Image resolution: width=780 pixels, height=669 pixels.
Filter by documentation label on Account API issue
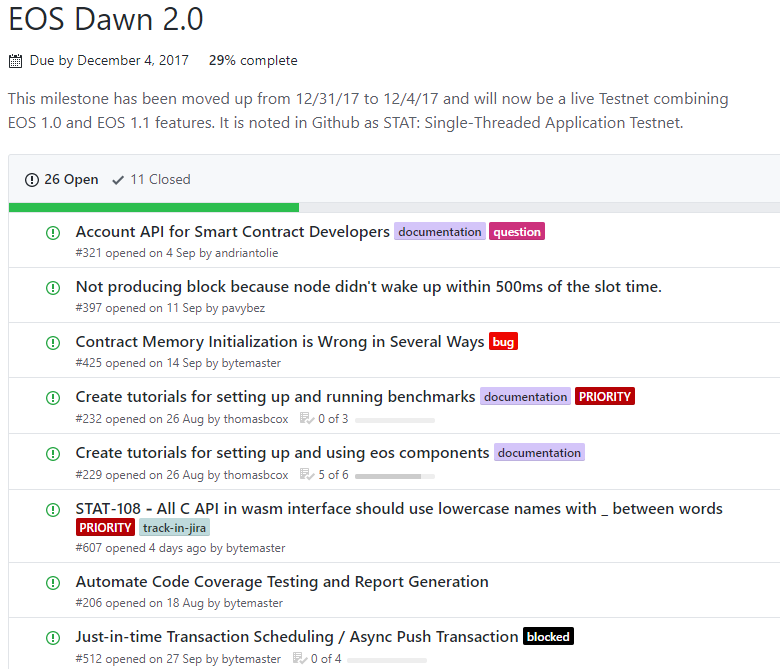[x=440, y=232]
